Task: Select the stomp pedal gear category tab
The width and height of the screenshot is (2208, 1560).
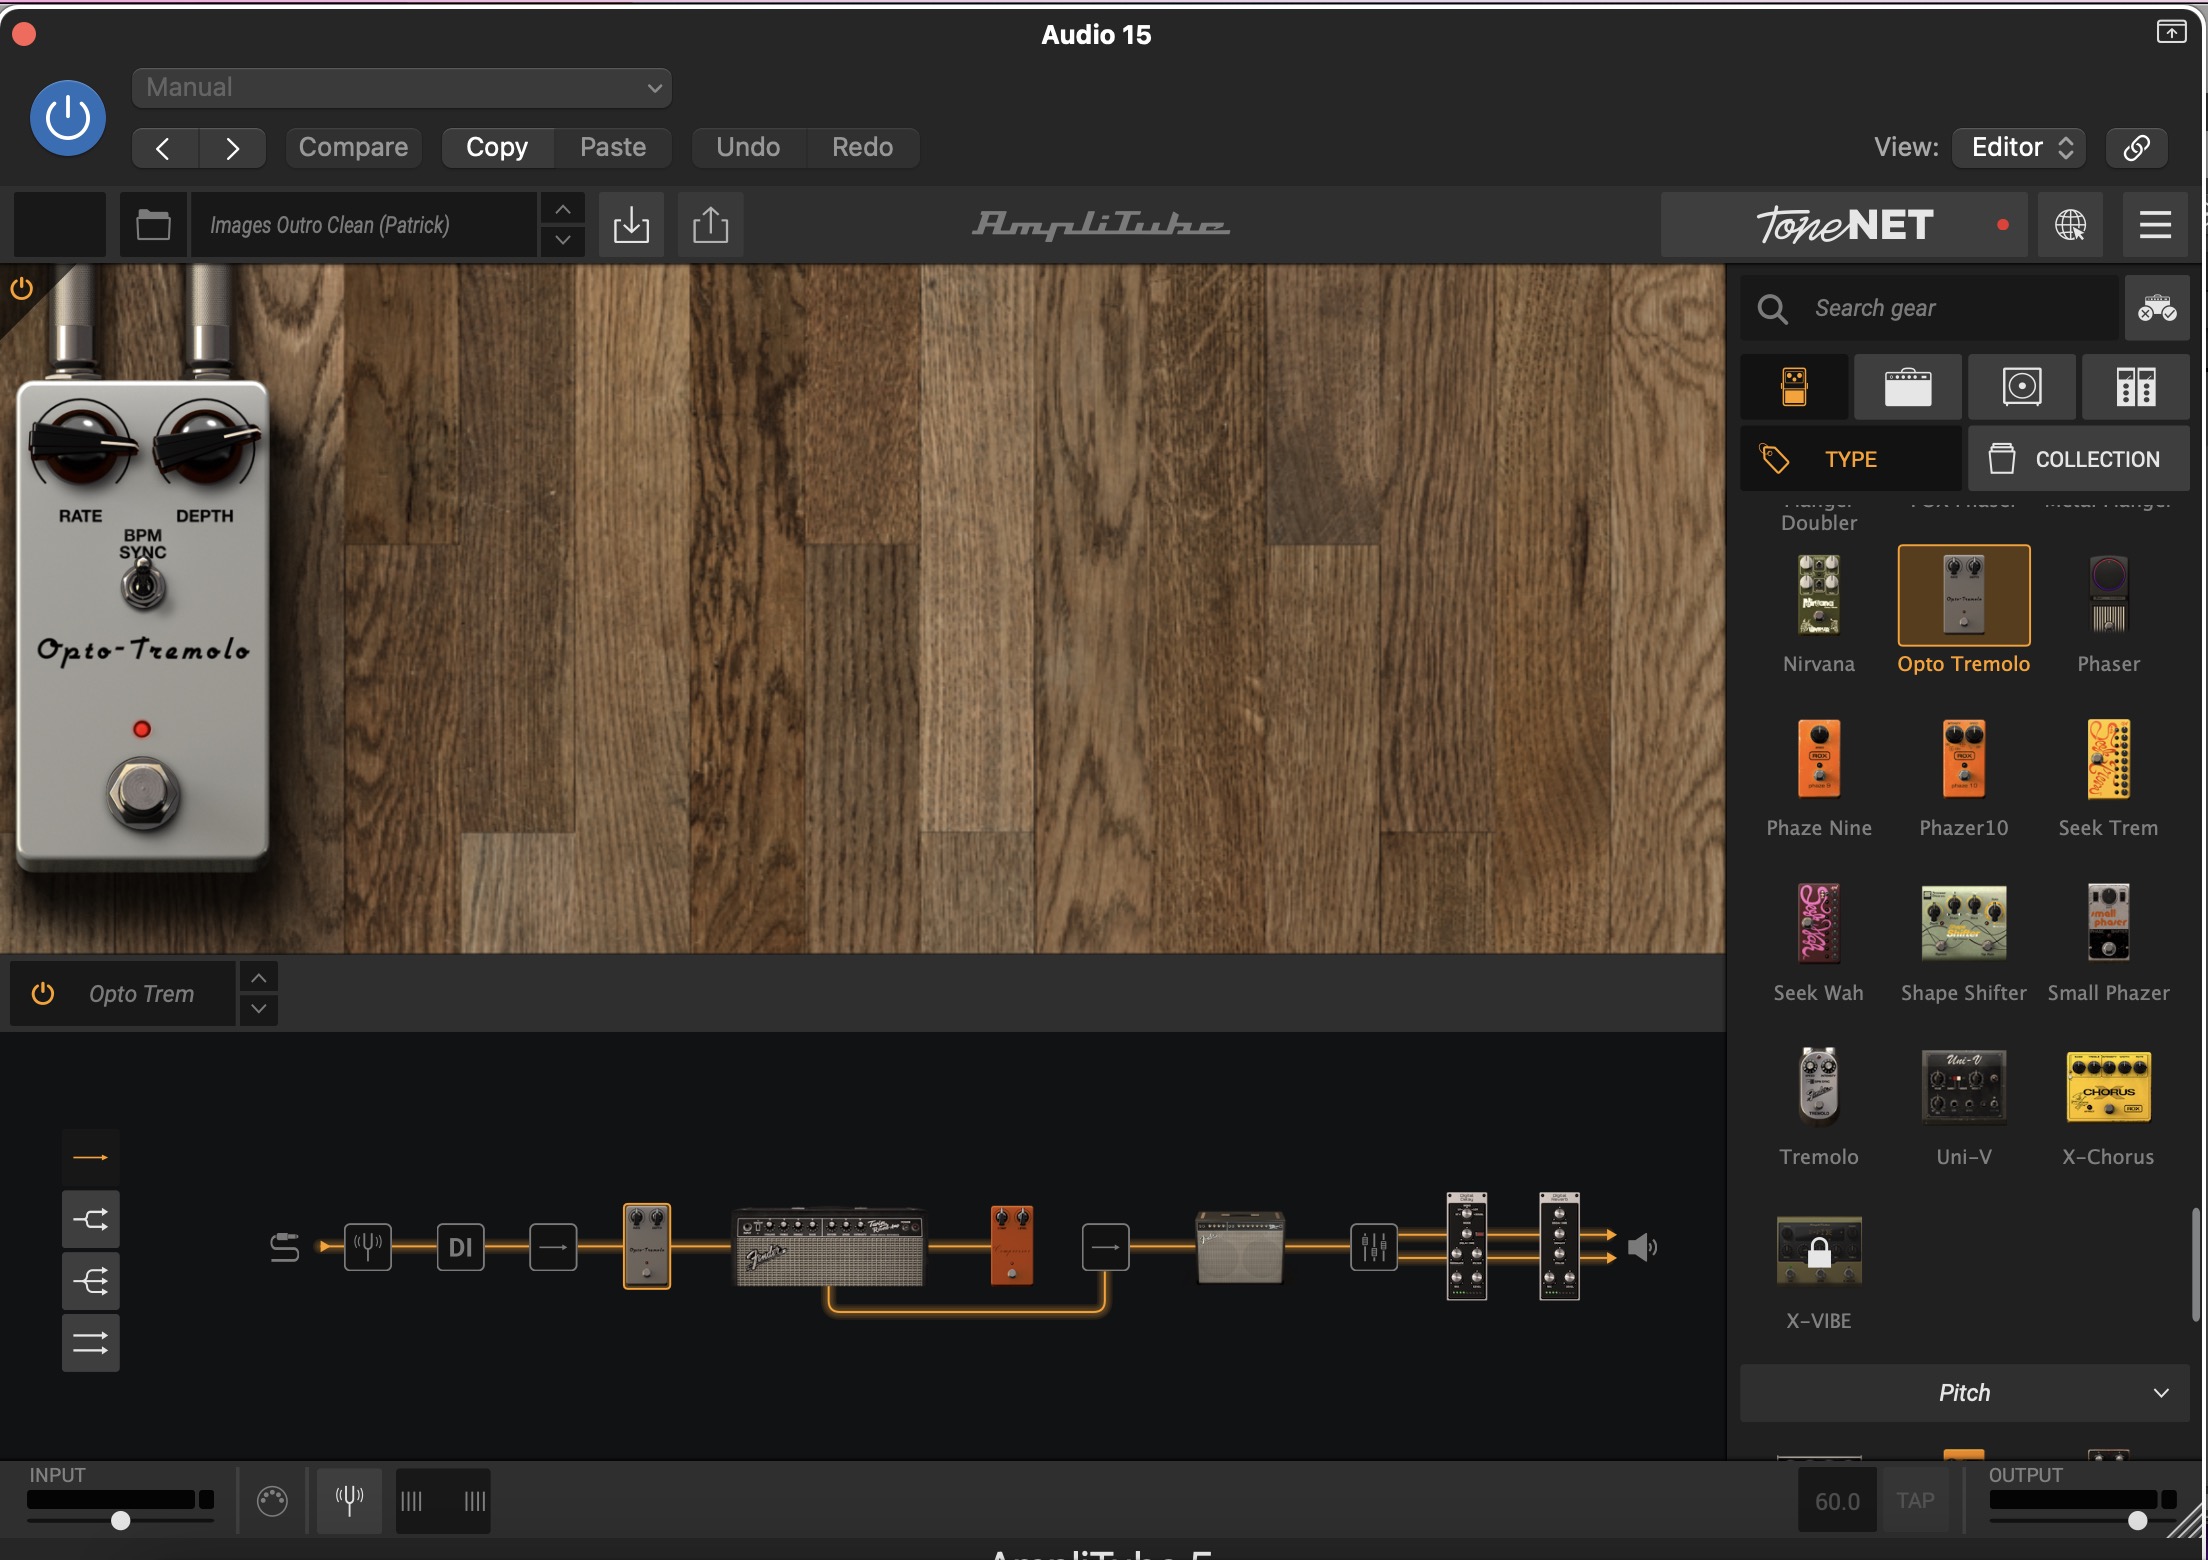Action: (1794, 386)
